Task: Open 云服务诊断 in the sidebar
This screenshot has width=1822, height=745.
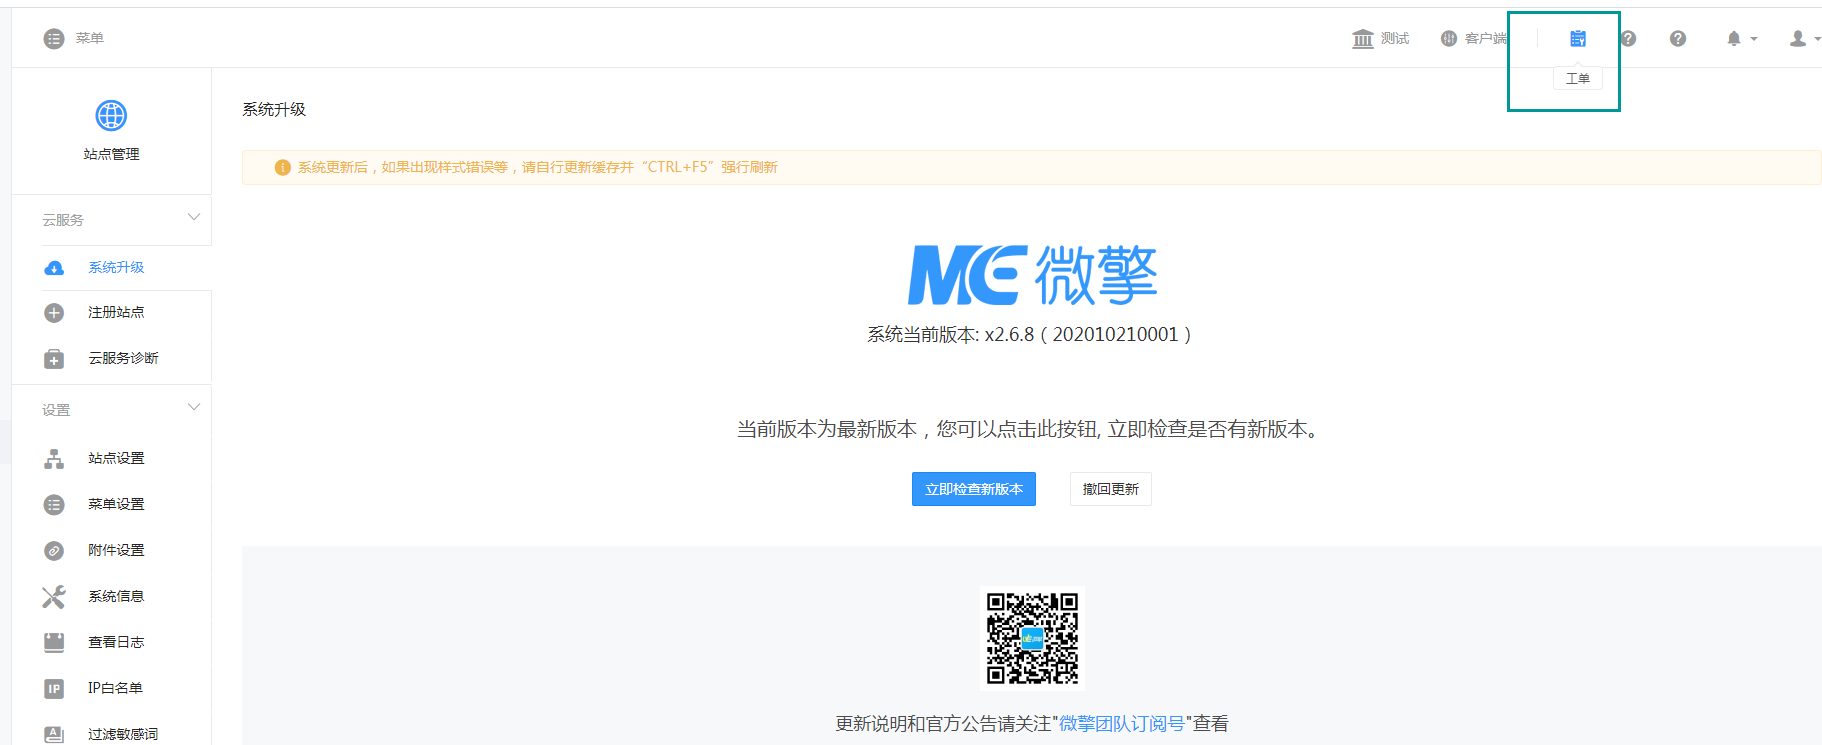Action: pos(123,359)
